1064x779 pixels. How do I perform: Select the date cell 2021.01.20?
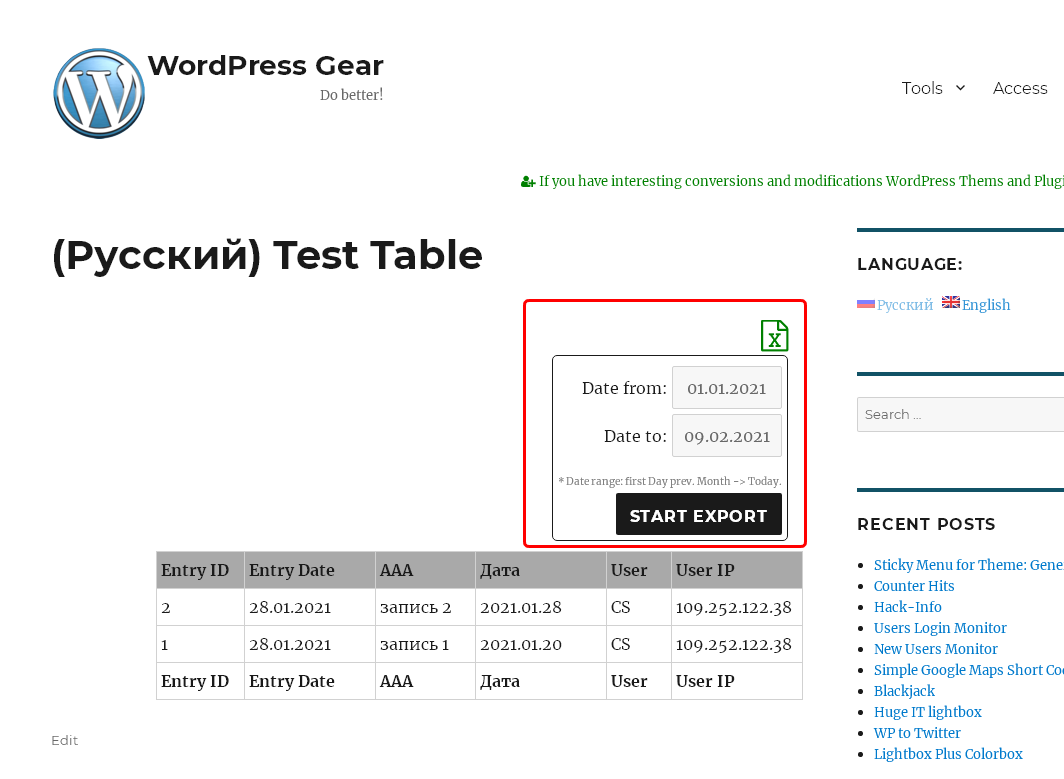(541, 644)
